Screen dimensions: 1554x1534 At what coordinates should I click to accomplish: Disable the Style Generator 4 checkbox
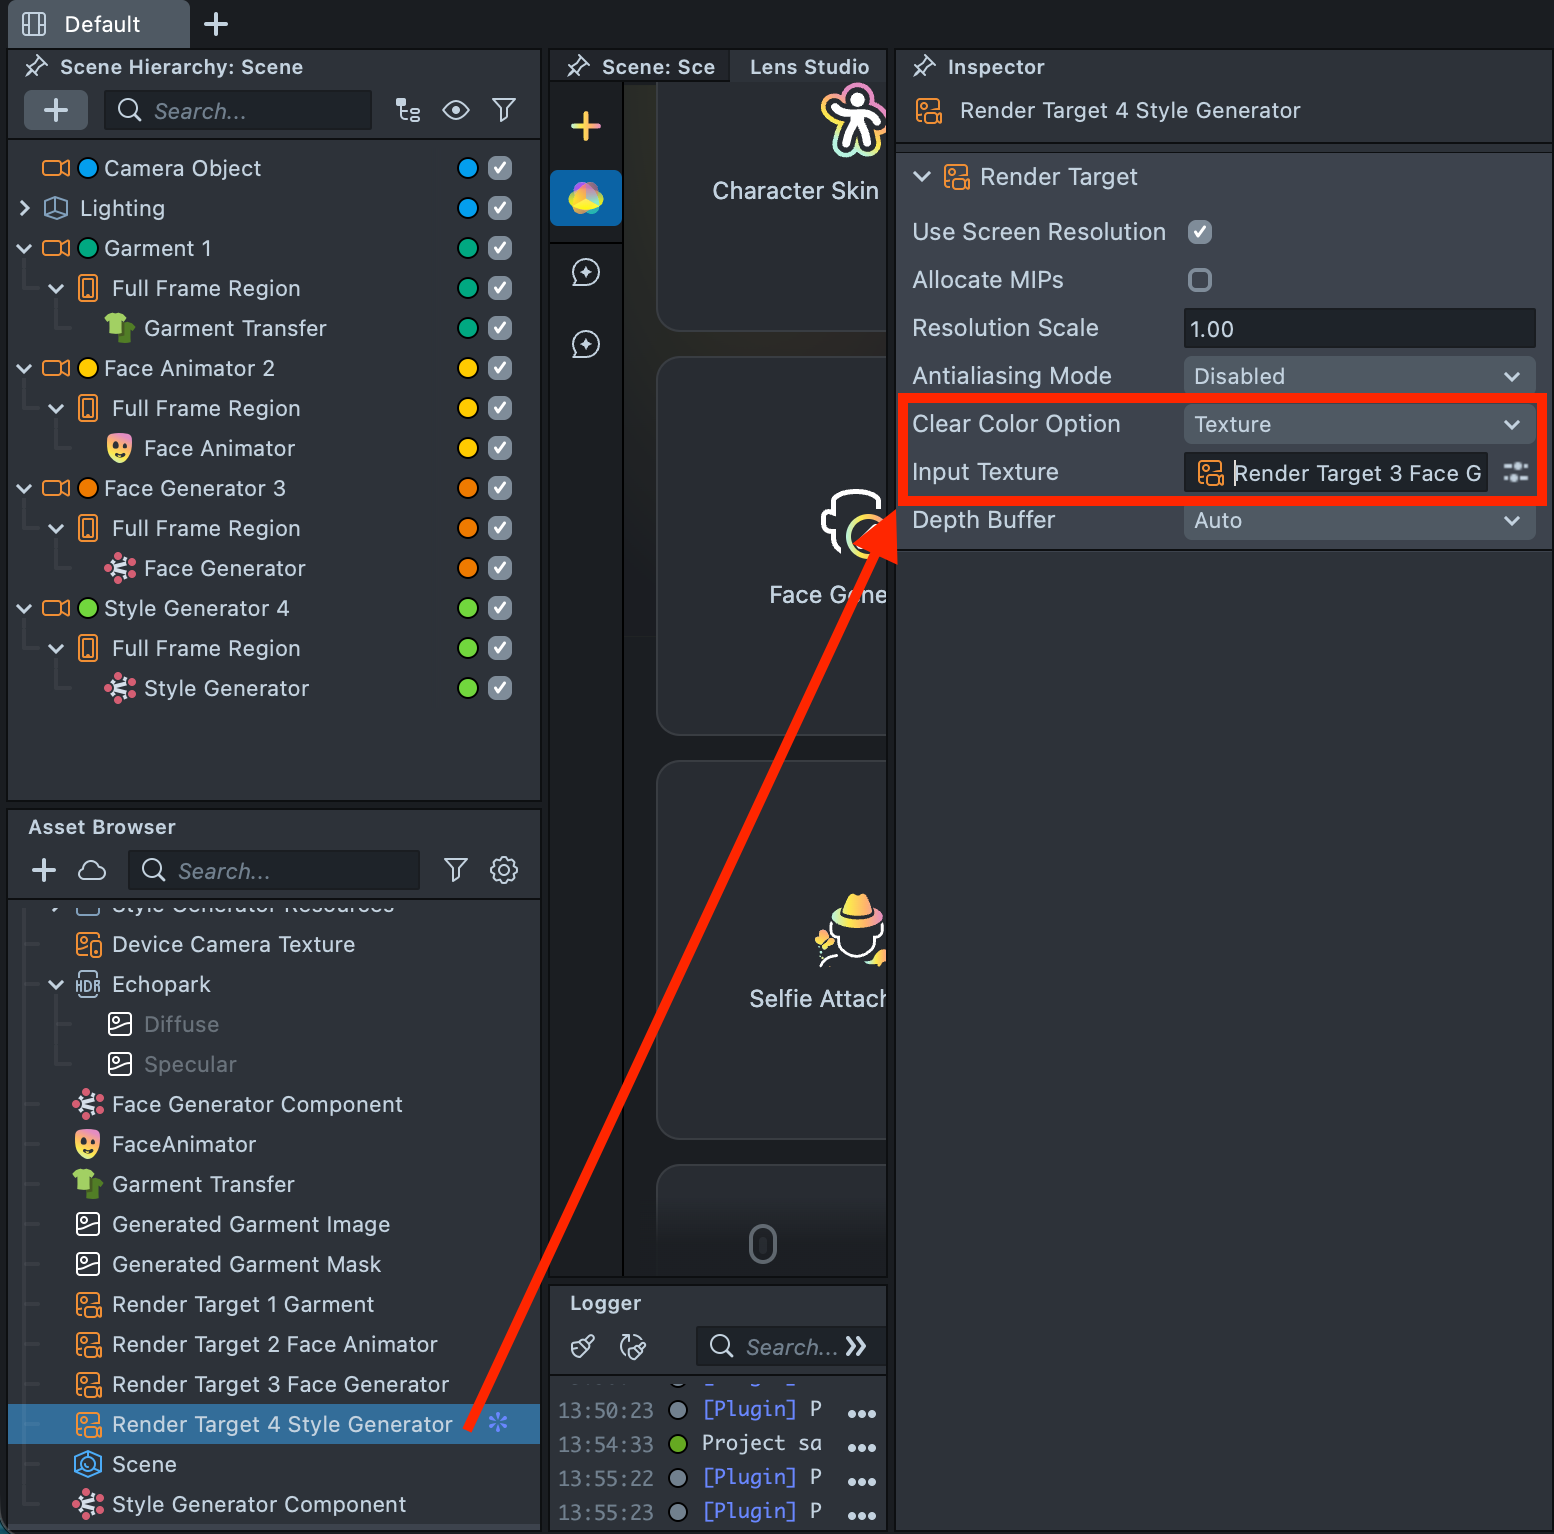coord(500,608)
